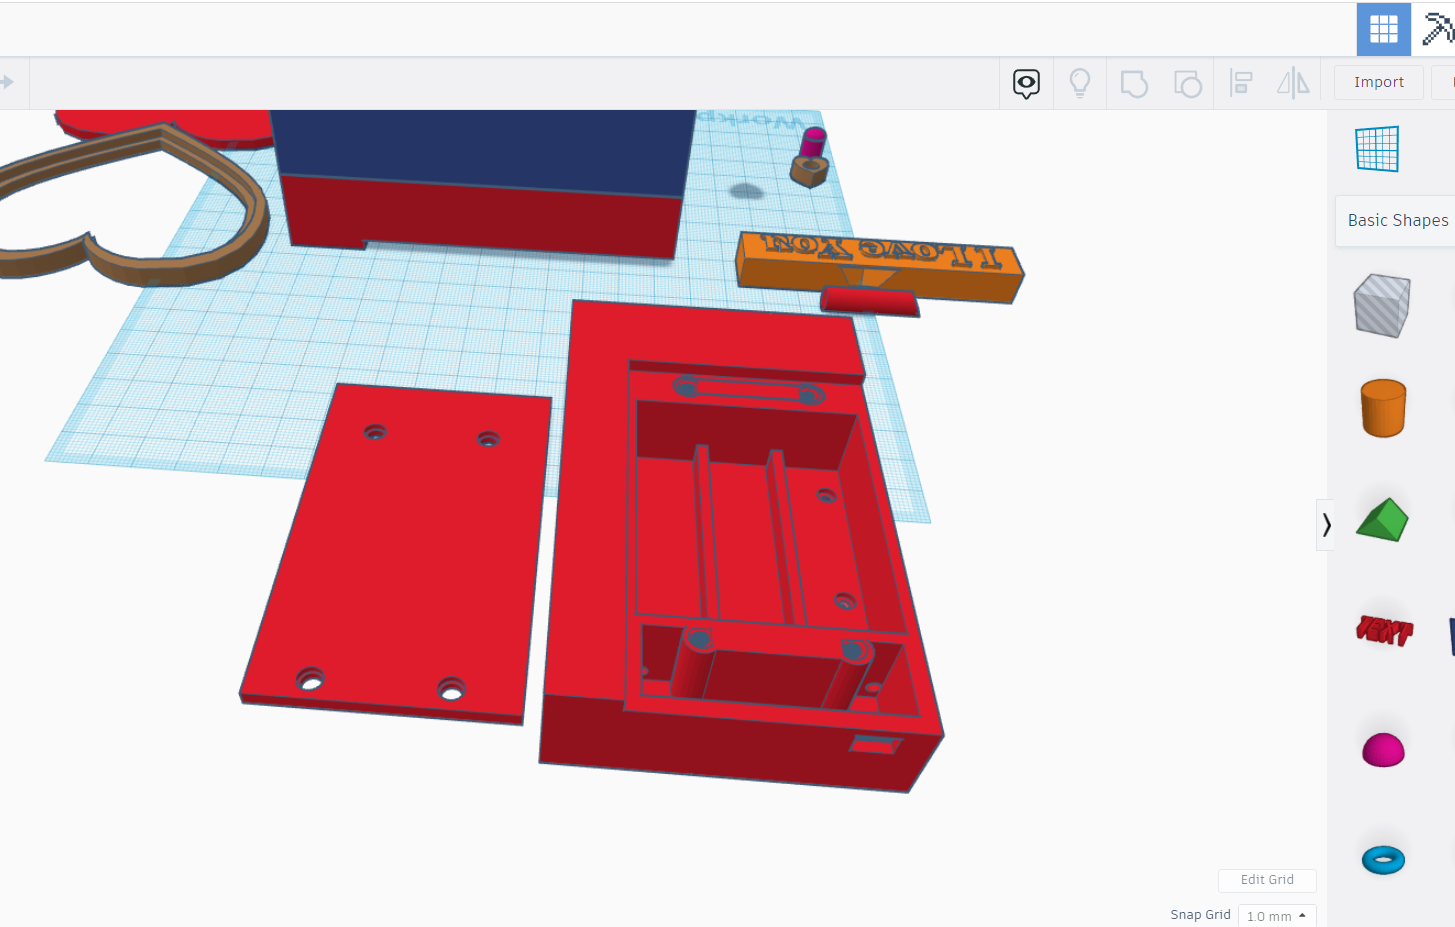Click the Import button

tap(1379, 82)
